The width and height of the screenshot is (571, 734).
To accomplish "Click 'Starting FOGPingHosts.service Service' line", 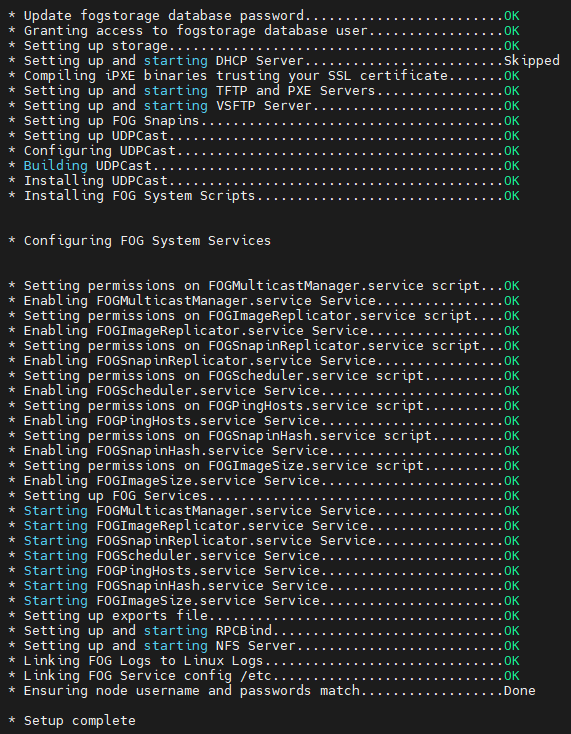I will [264, 570].
